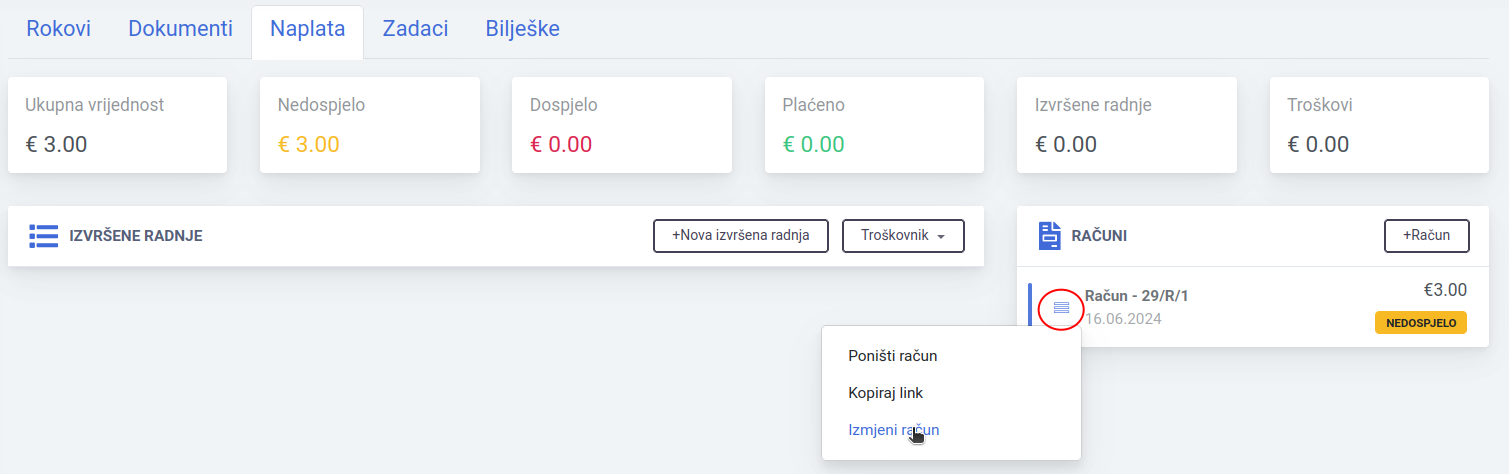Click the NEDOSPJELO status badge
Image resolution: width=1509 pixels, height=474 pixels.
(x=1420, y=322)
